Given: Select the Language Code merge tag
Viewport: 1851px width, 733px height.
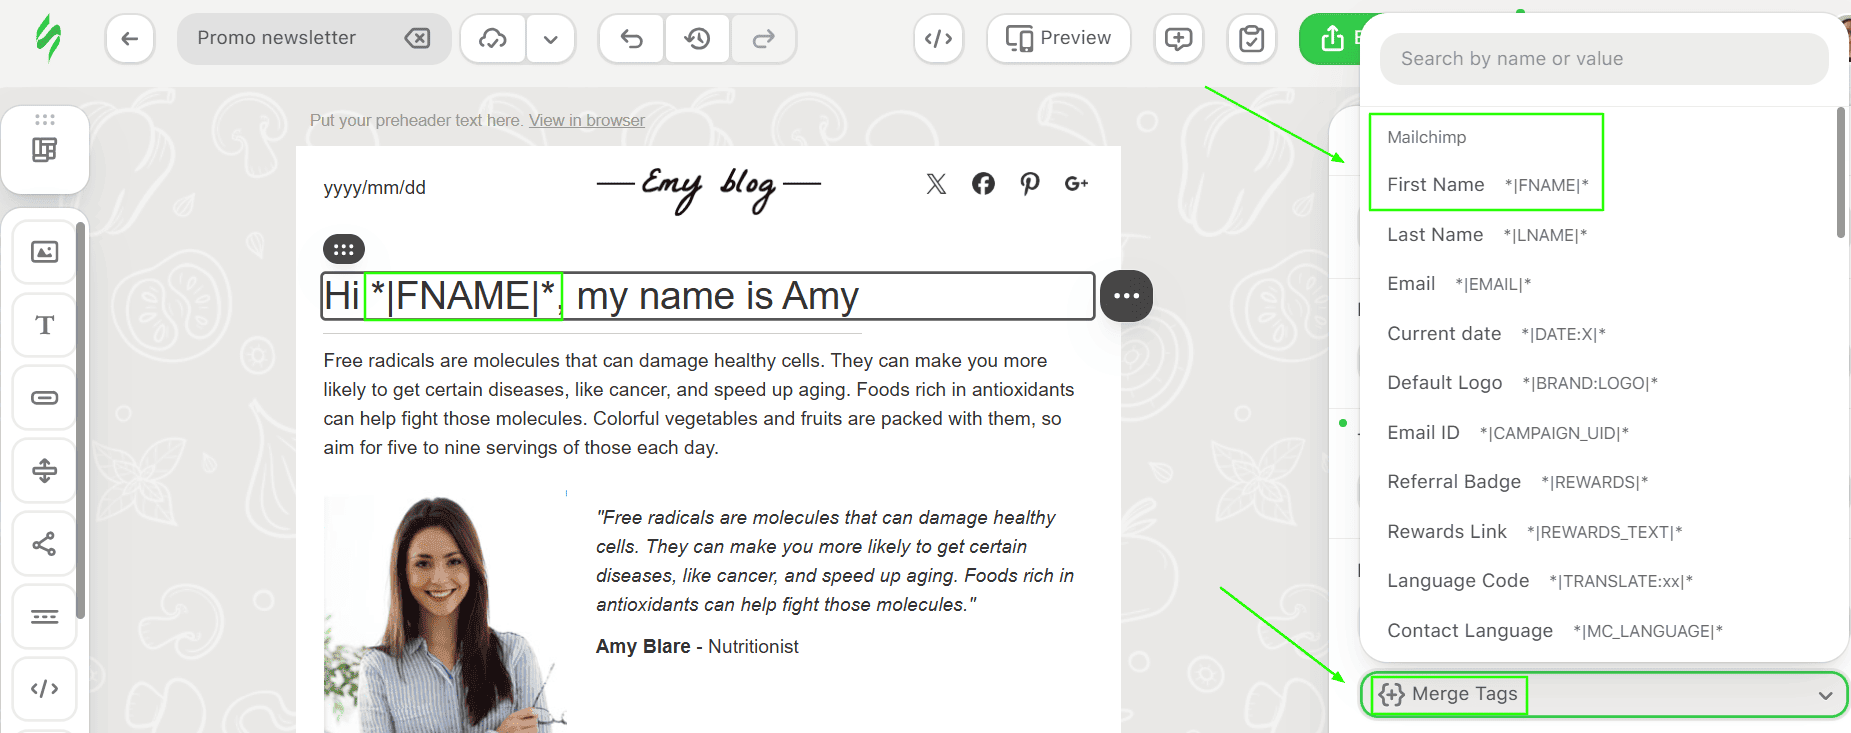Looking at the screenshot, I should (x=1540, y=581).
